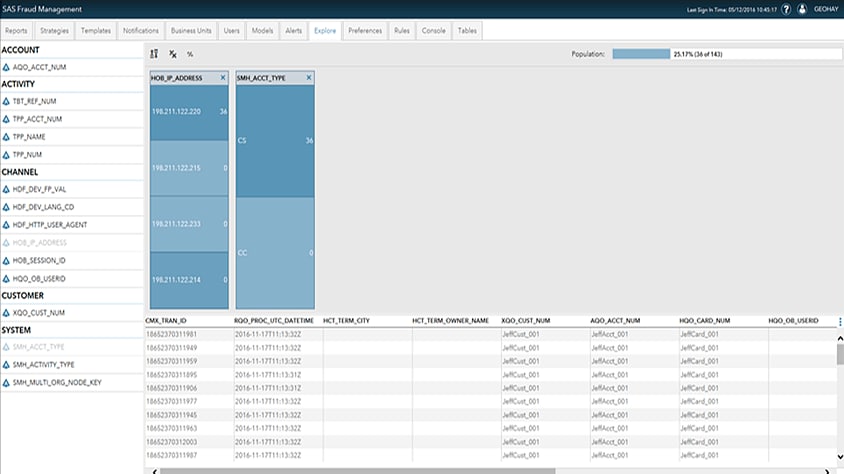The image size is (844, 474).
Task: Click the TPP_ACCT_NUM variable icon
Action: (6, 119)
